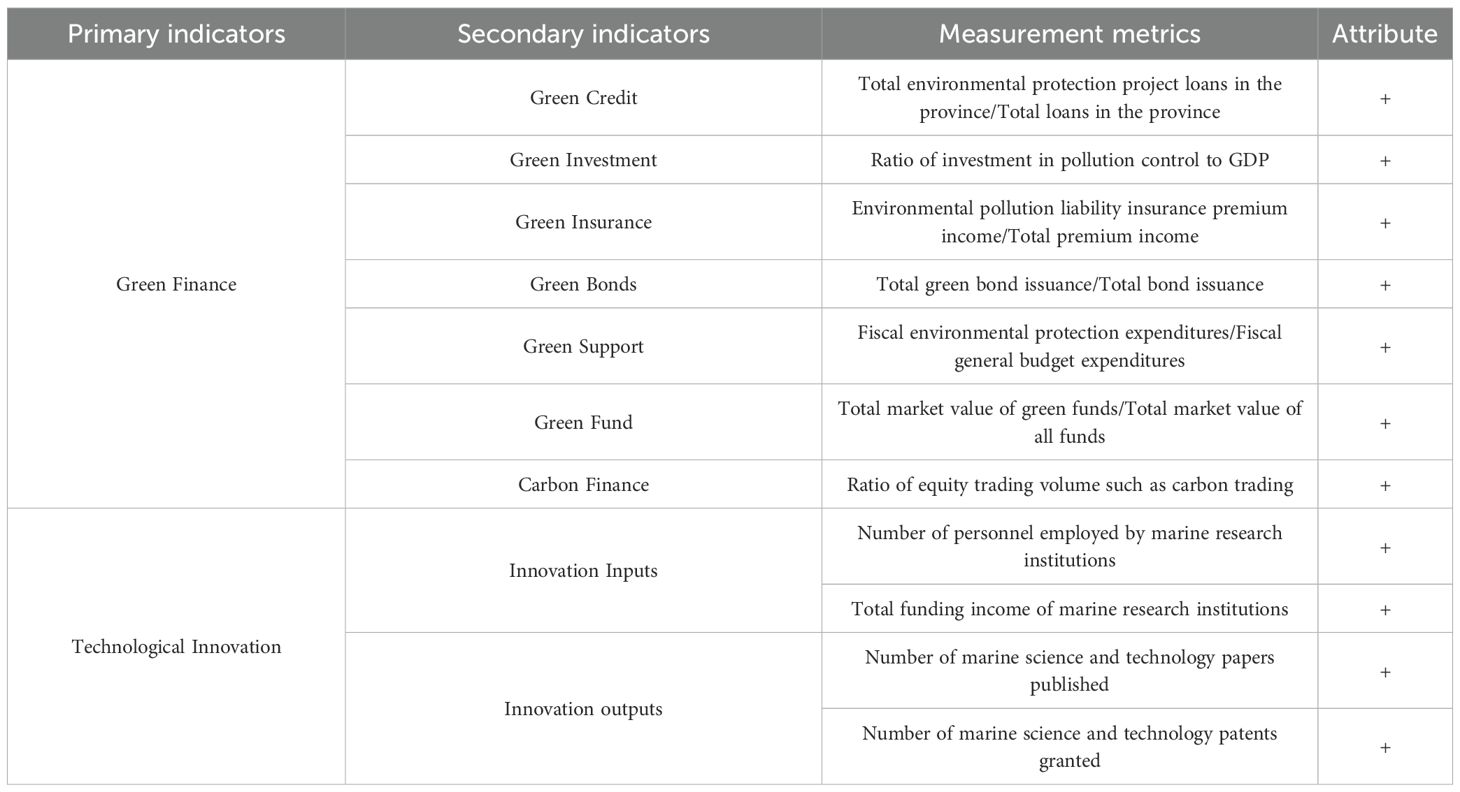Screen dimensions: 1460x792
Task: Select the Green Investment cell
Action: (583, 160)
